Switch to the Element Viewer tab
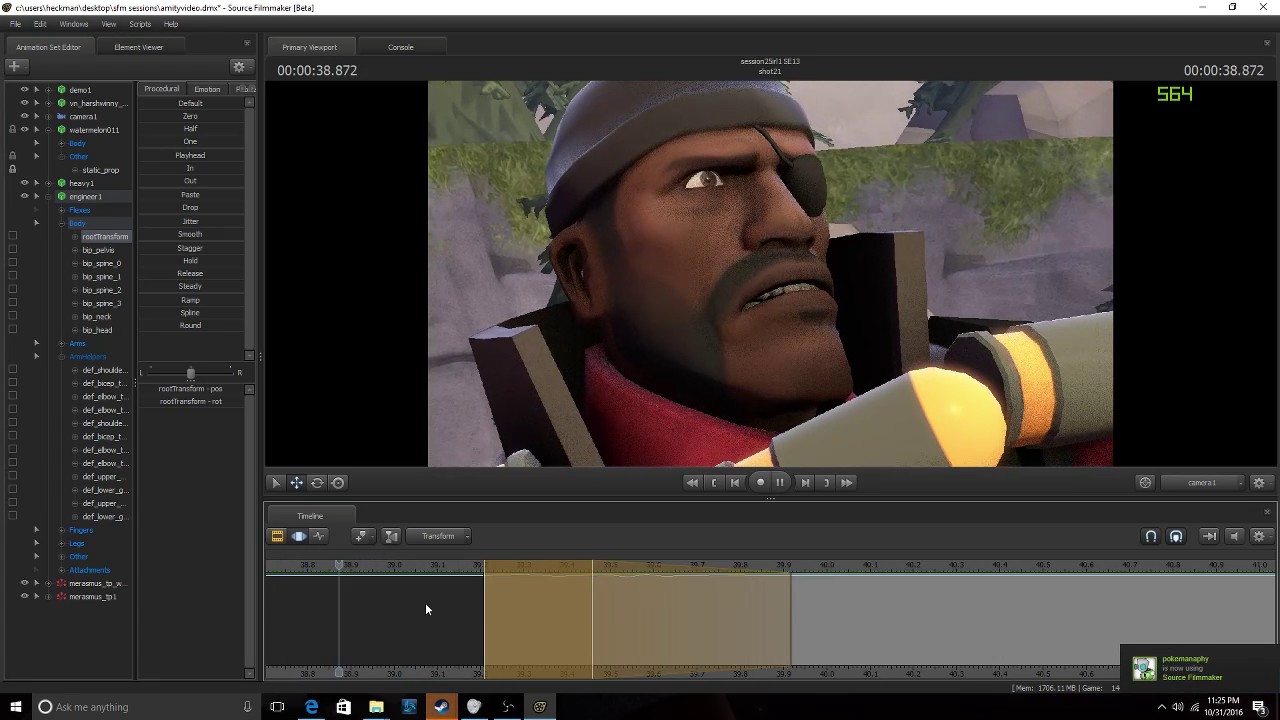The height and width of the screenshot is (720, 1280). click(x=138, y=47)
